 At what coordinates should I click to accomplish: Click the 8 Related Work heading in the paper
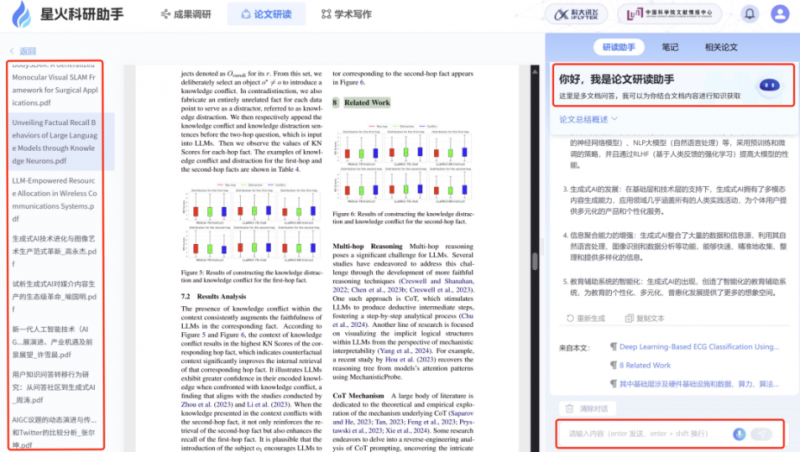tap(361, 103)
